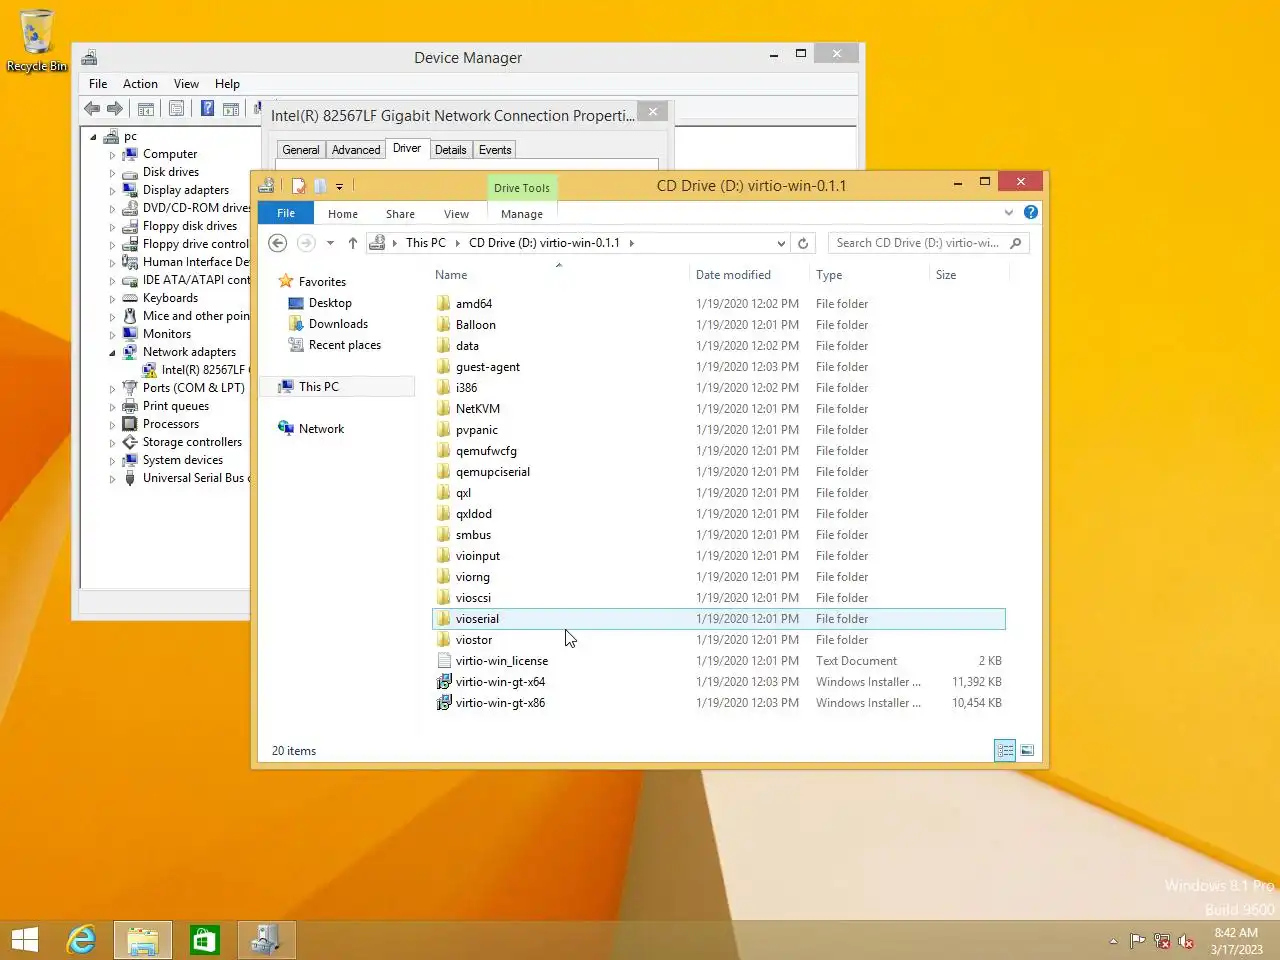Show hidden tray icons arrow
Screen dimensions: 1280x960
pos(1113,941)
